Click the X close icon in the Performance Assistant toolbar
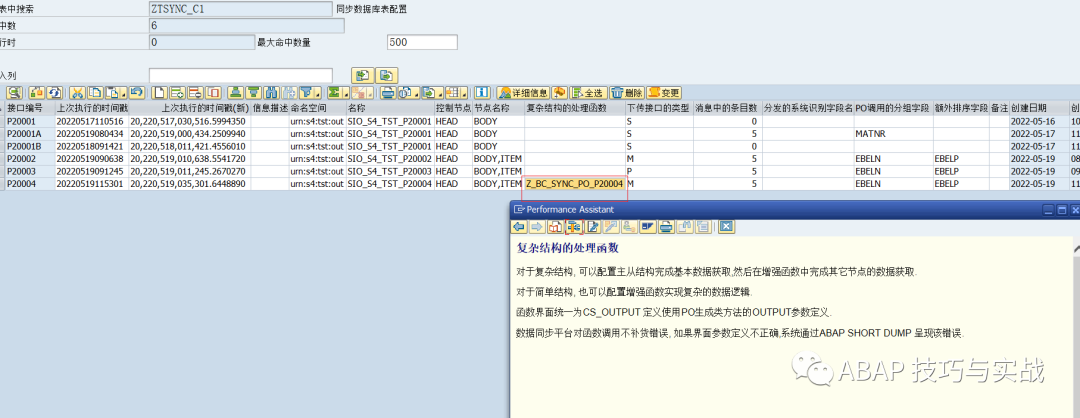The height and width of the screenshot is (418, 1080). (x=727, y=227)
